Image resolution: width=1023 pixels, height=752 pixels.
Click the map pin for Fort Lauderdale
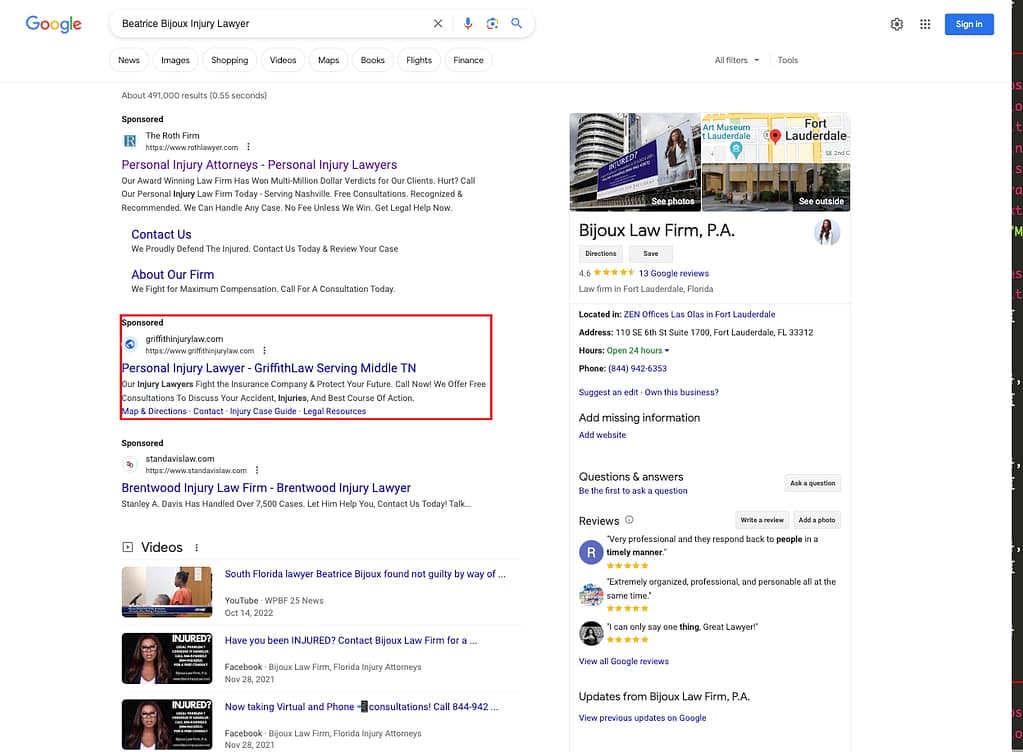tap(775, 136)
